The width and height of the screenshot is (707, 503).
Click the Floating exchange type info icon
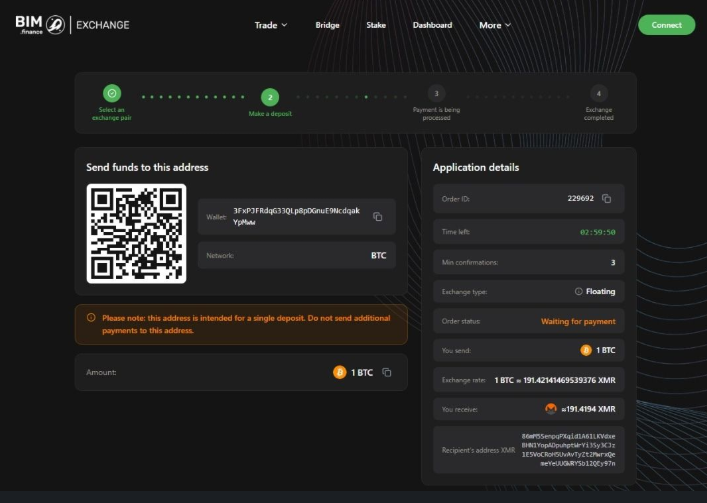(578, 291)
